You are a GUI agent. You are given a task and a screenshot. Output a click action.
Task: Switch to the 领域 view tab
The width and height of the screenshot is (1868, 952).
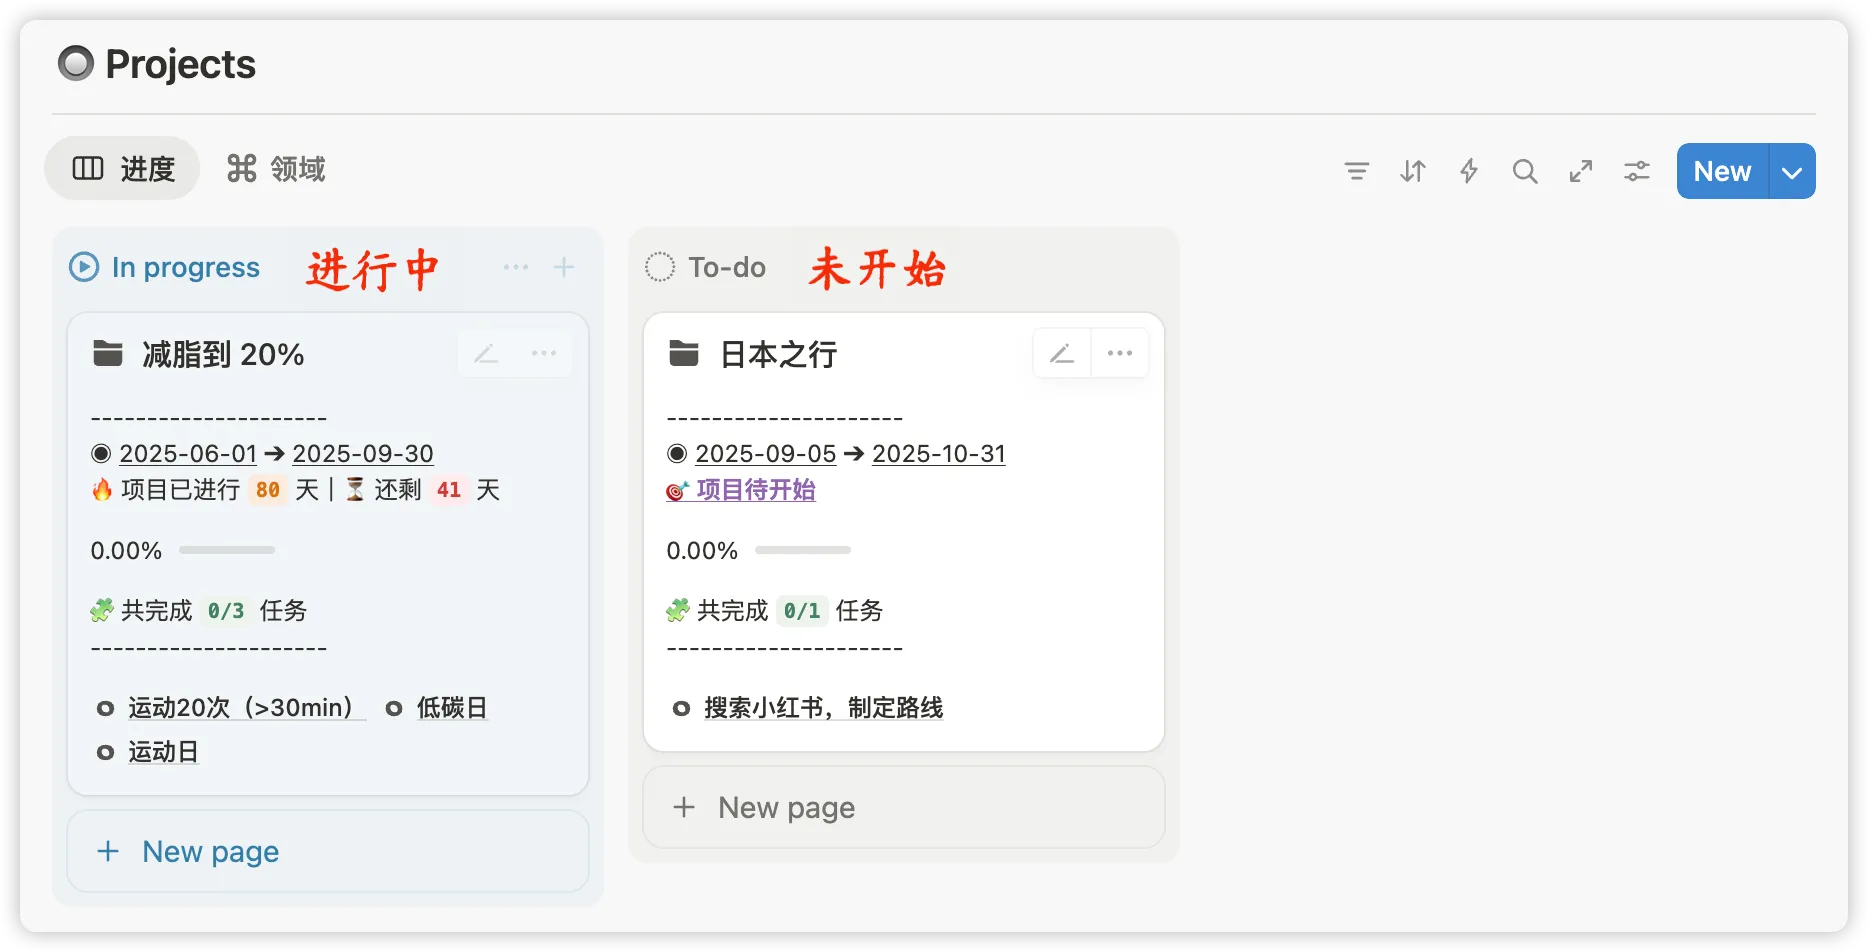pos(277,169)
